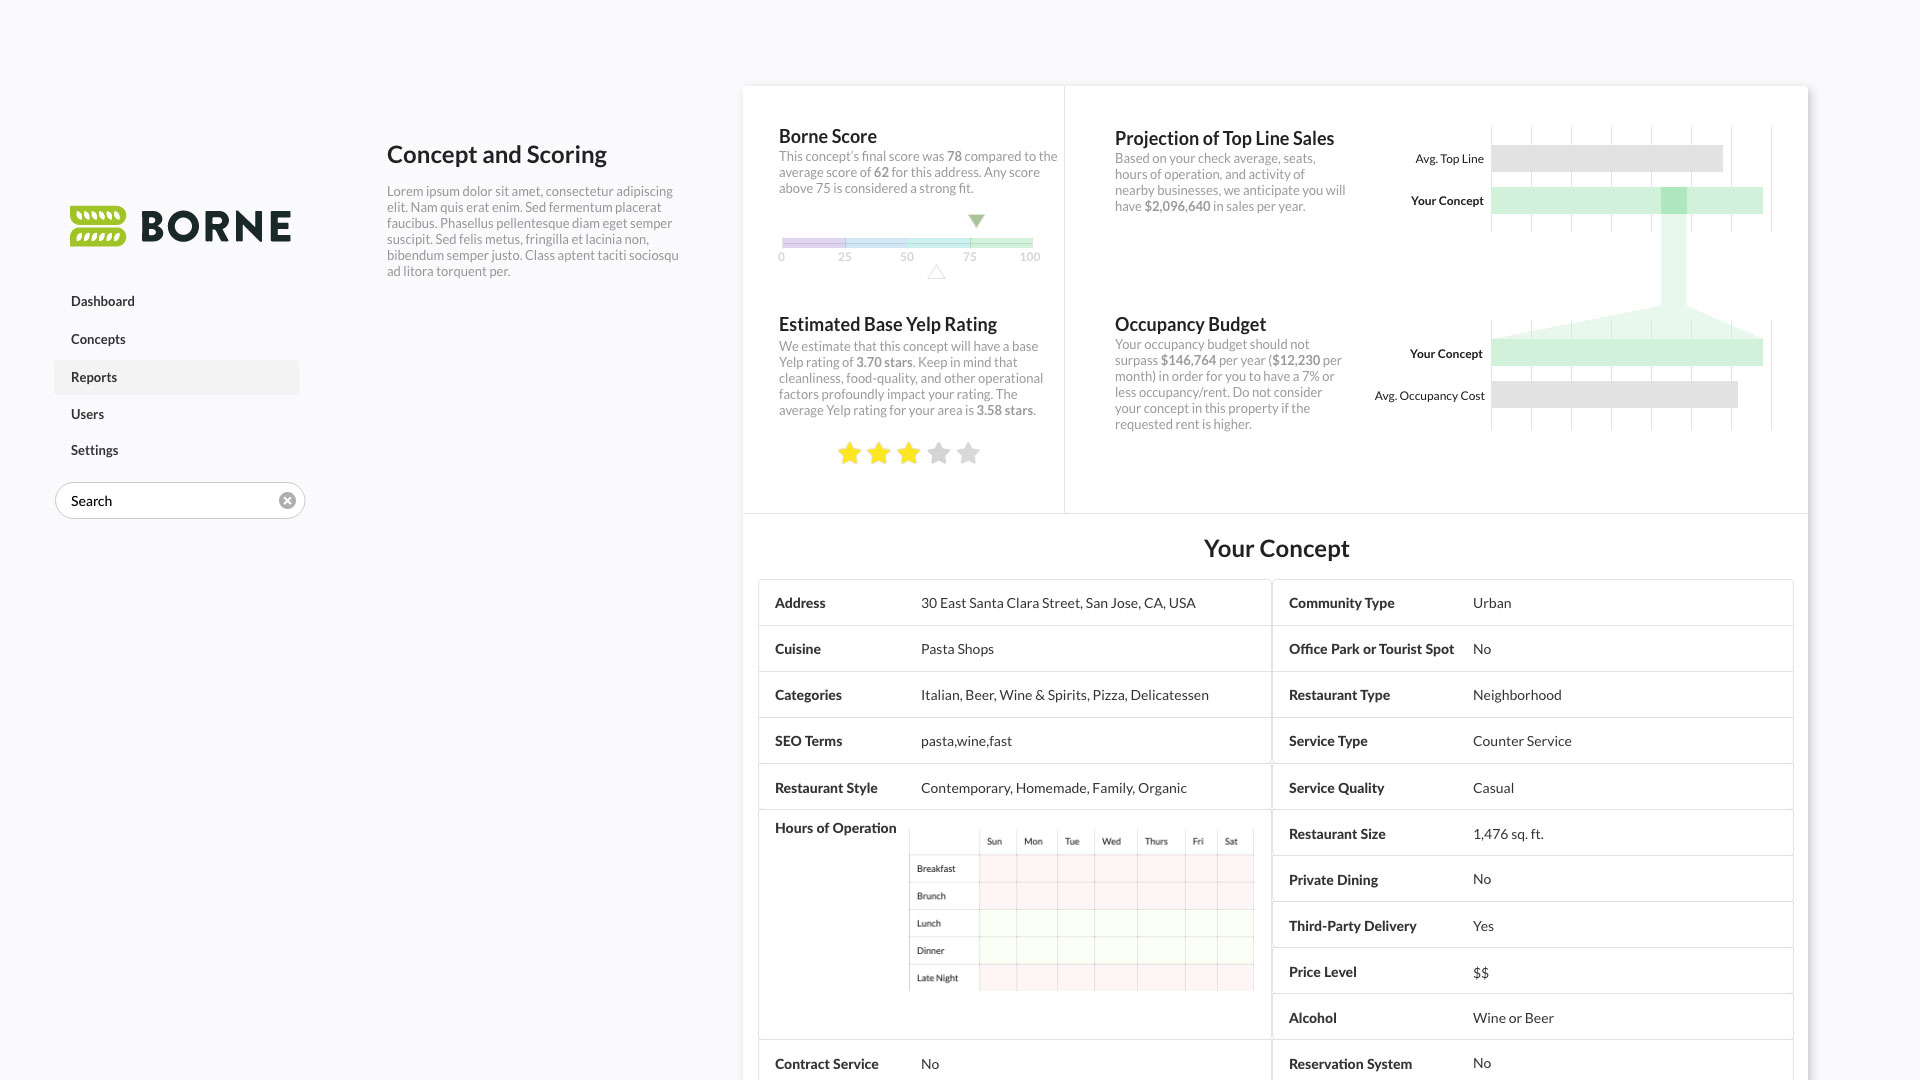This screenshot has width=1920, height=1080.
Task: Click the Breakfast row label in hours table
Action: point(936,869)
